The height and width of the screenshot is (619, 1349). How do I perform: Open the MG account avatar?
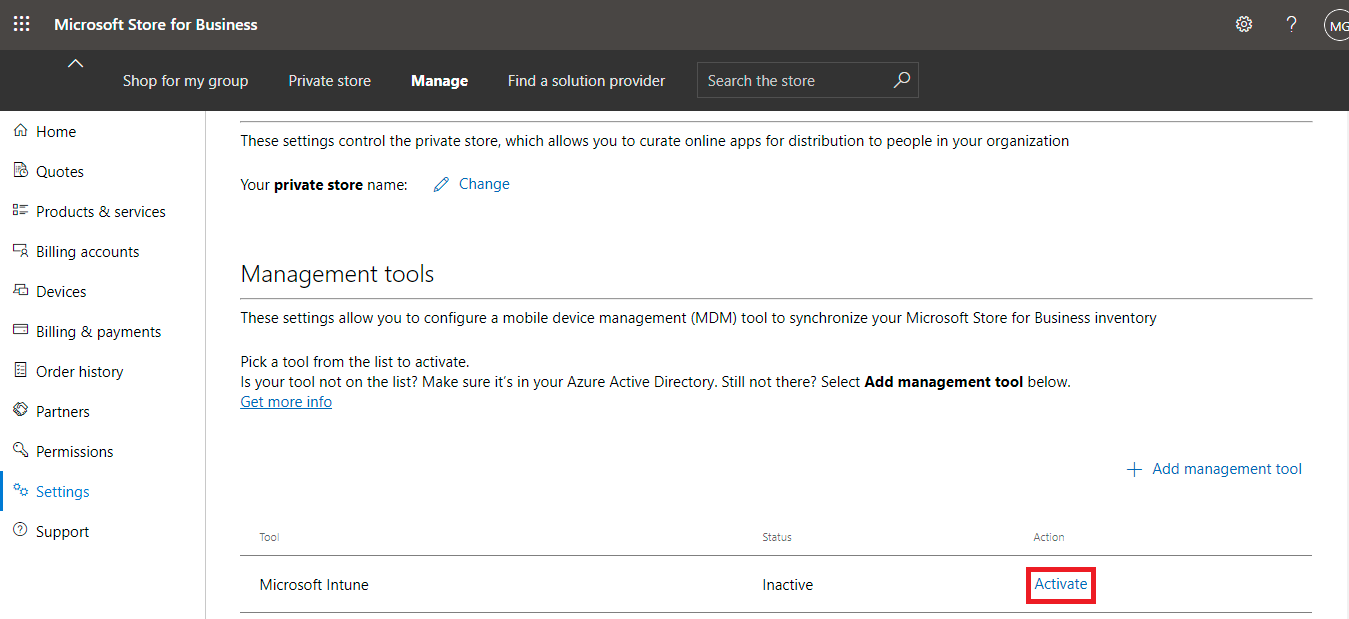[x=1337, y=25]
